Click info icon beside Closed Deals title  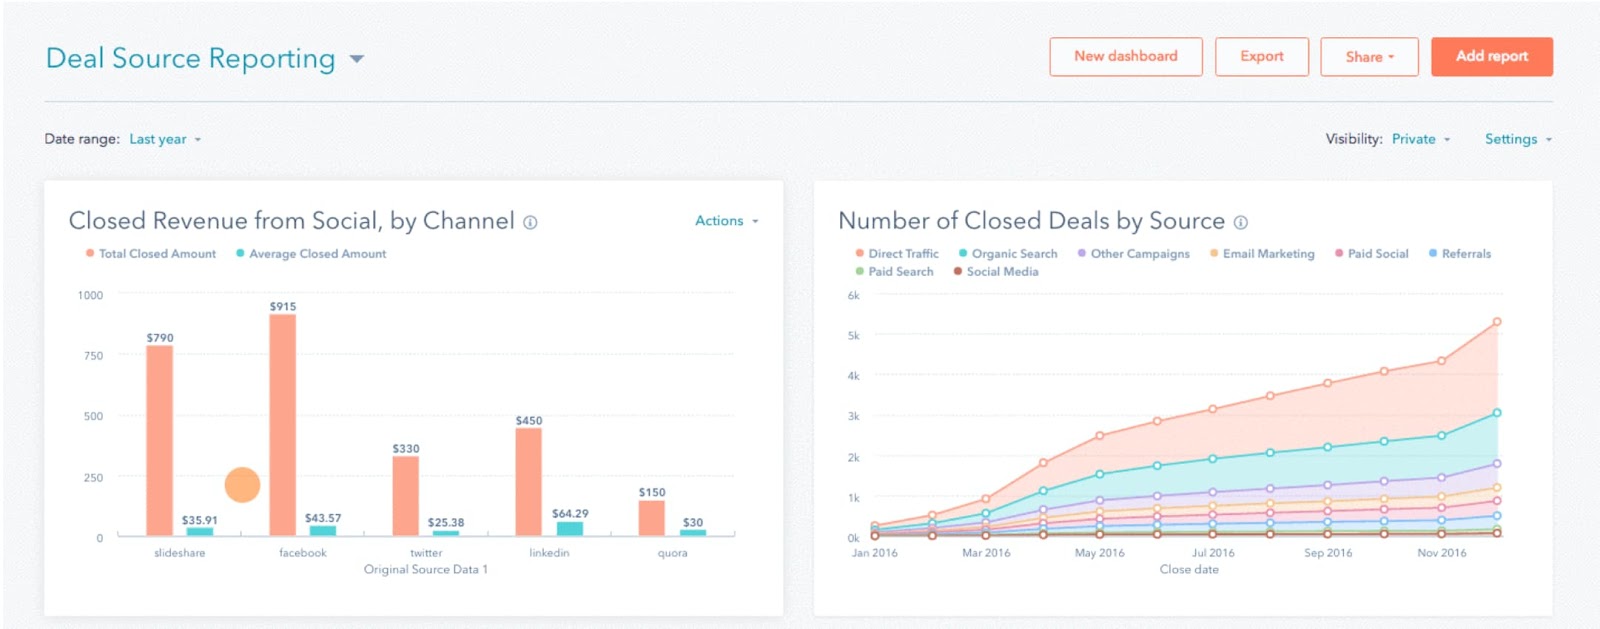[x=1240, y=222]
